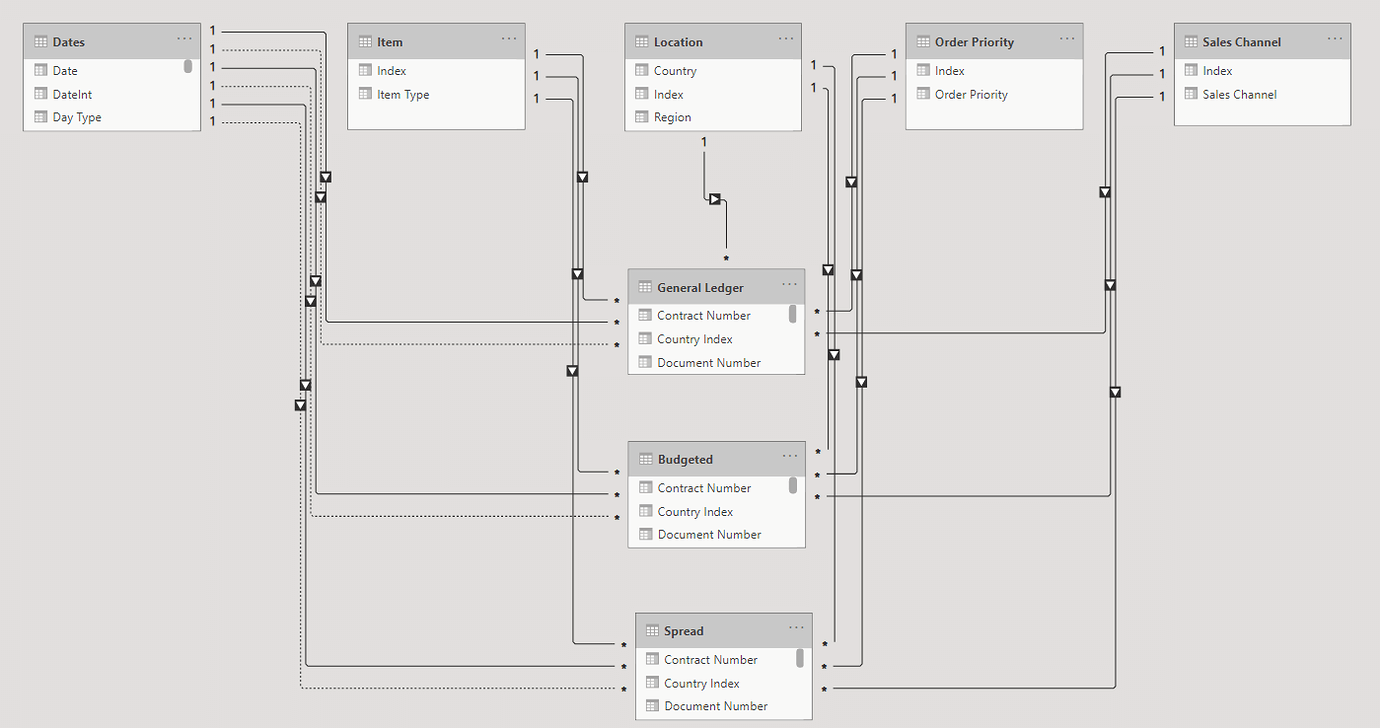This screenshot has width=1380, height=728.
Task: Click the field icon next to Country Index in Budgeted
Action: click(645, 511)
